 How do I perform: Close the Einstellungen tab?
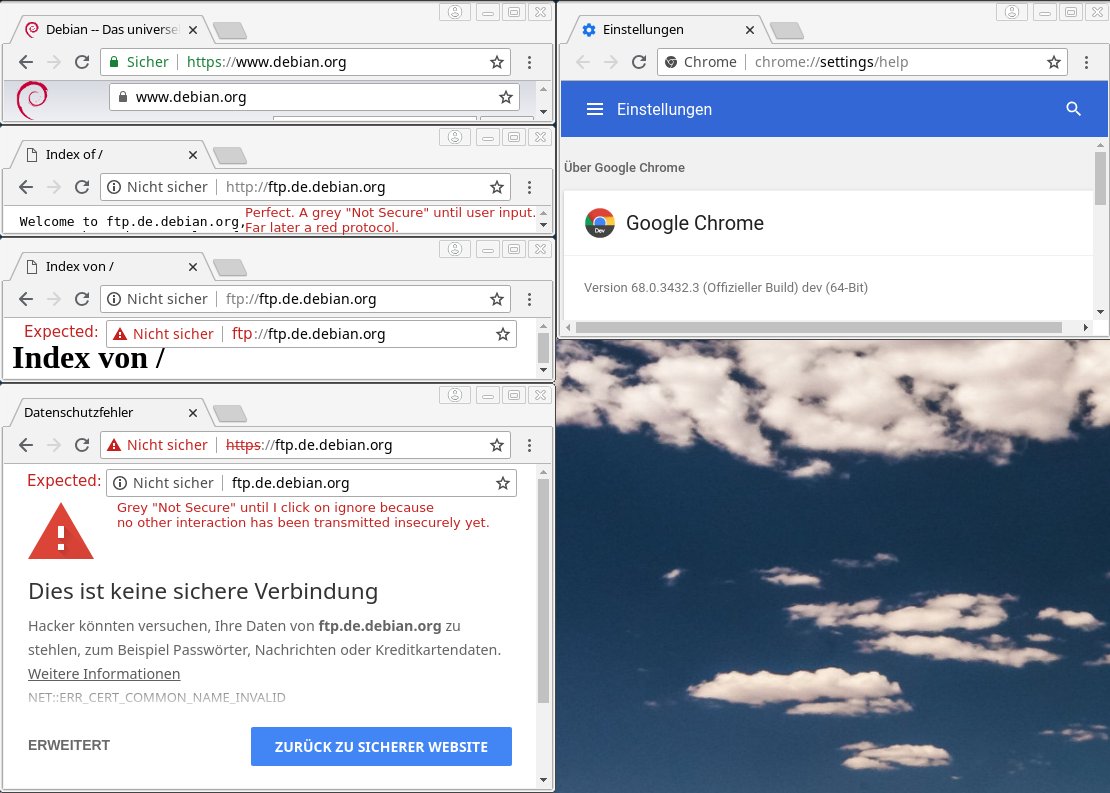click(750, 30)
